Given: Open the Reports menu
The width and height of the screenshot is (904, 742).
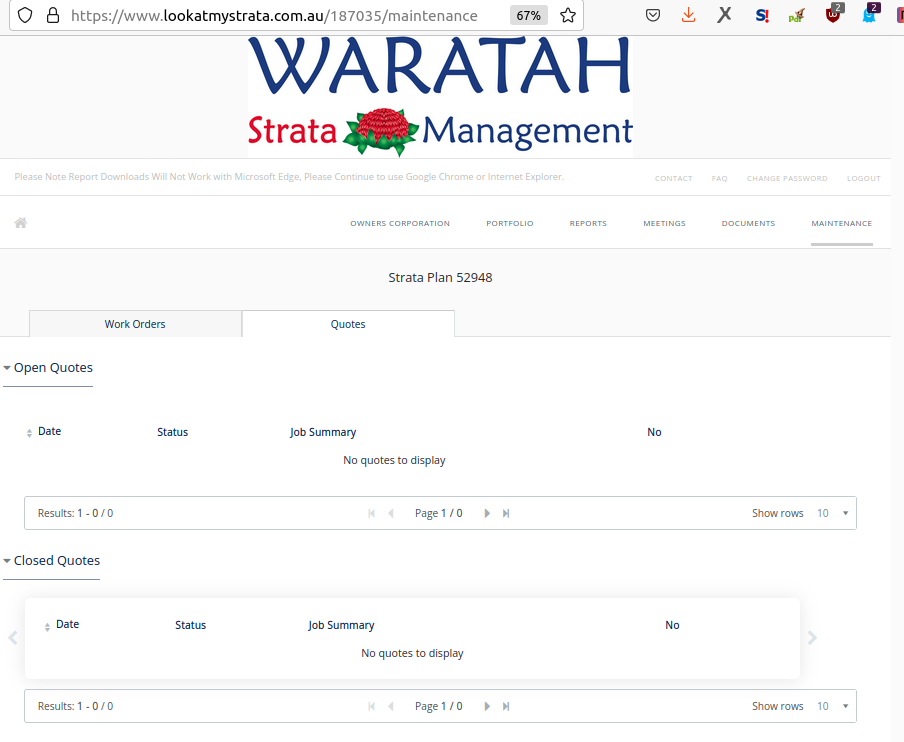Looking at the screenshot, I should coord(588,223).
